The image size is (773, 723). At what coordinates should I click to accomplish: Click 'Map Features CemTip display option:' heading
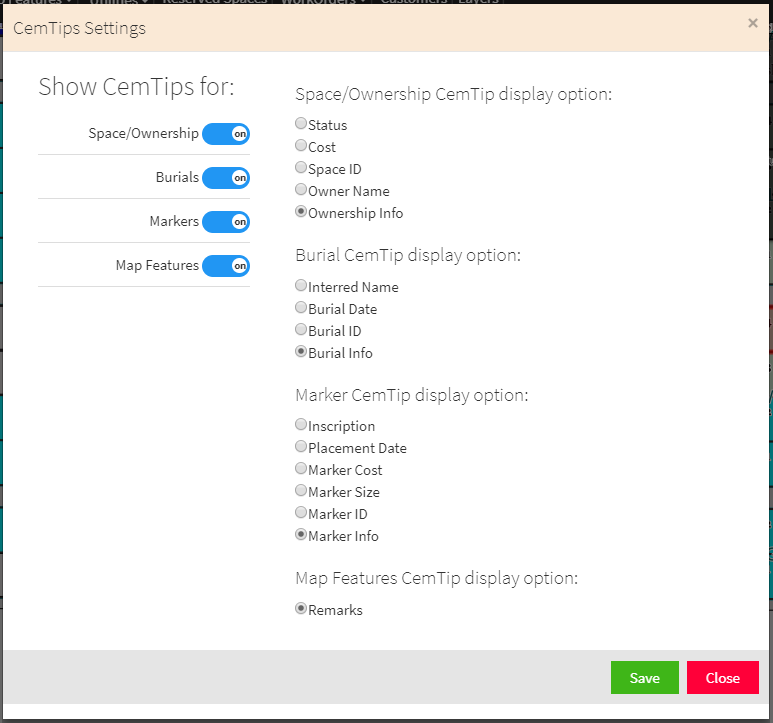[436, 578]
